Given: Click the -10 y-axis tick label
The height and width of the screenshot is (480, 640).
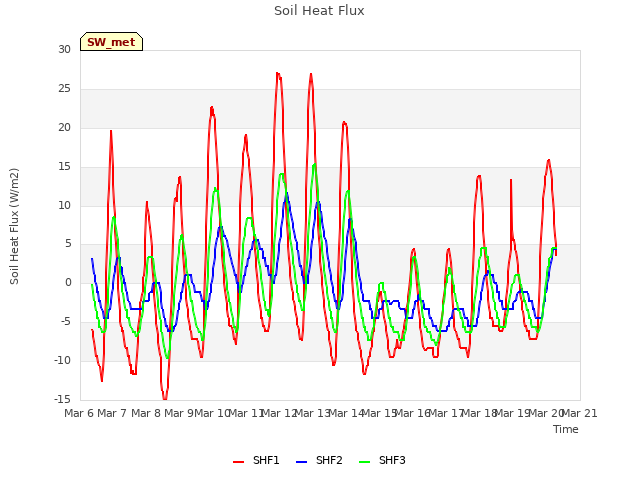Looking at the screenshot, I should (62, 360).
